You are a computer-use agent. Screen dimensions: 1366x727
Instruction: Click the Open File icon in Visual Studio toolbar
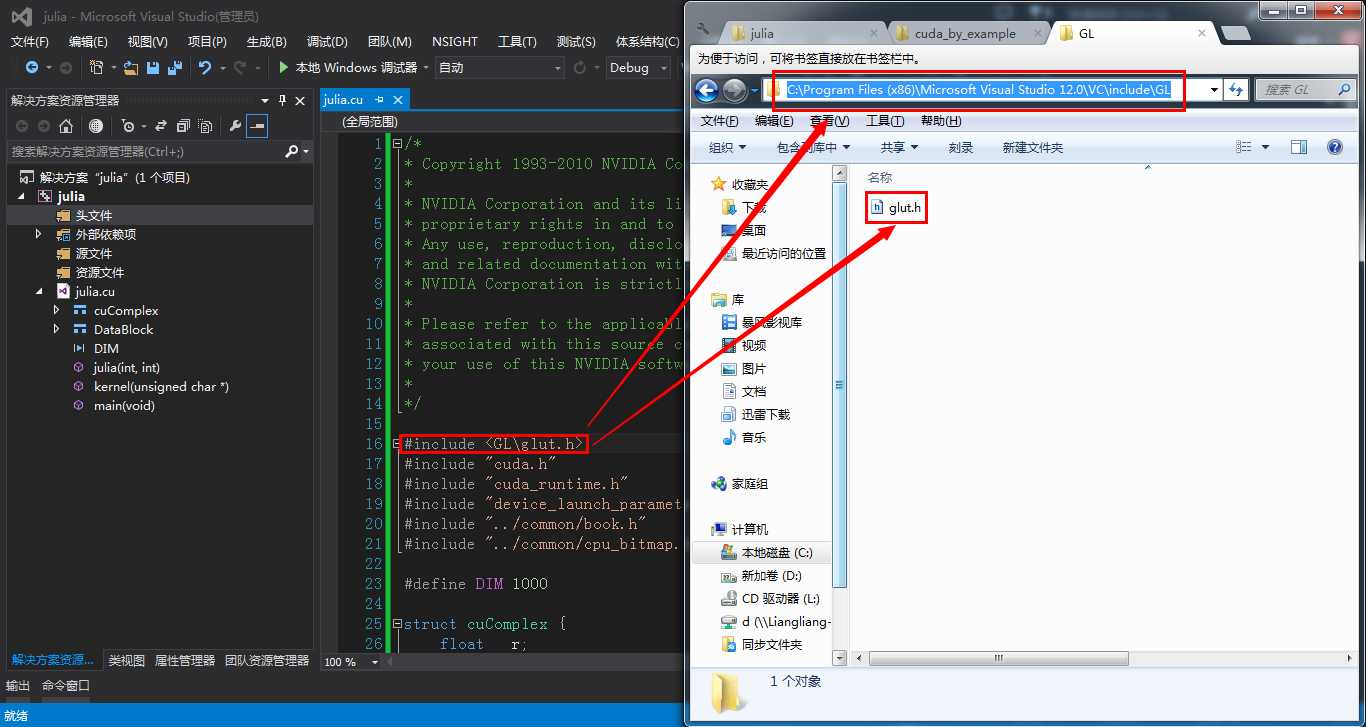click(x=131, y=68)
